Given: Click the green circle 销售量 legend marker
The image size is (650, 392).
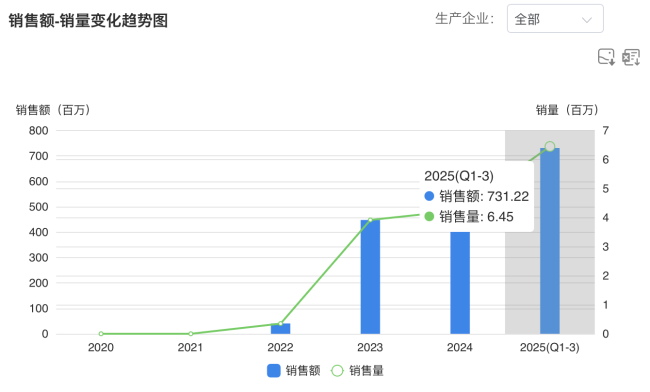Looking at the screenshot, I should point(337,370).
